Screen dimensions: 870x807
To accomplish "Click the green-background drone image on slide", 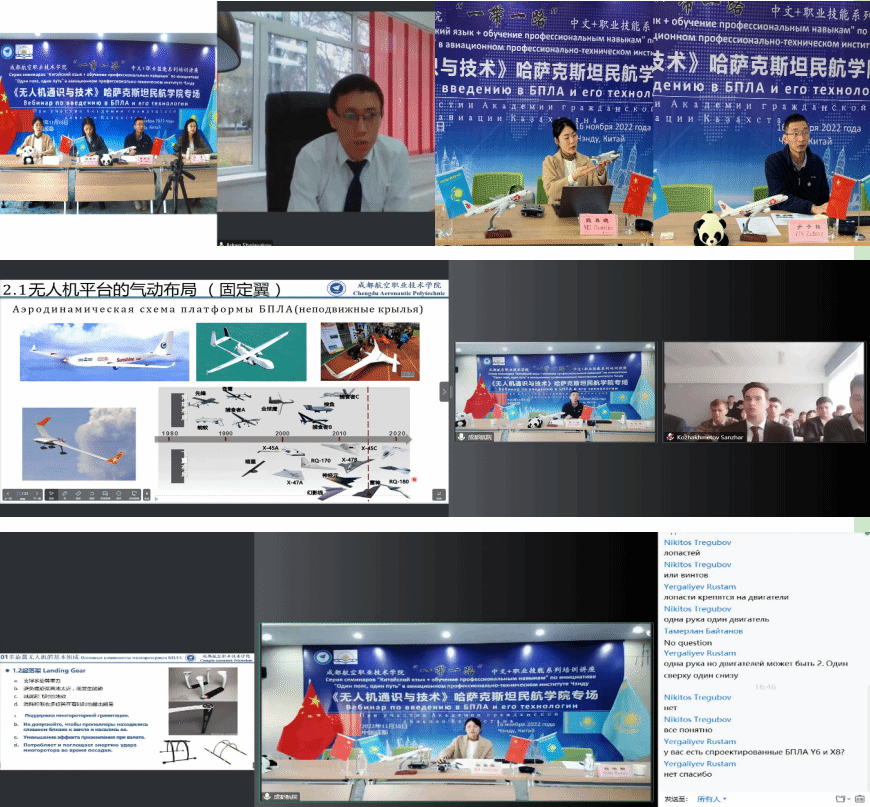I will pos(251,352).
